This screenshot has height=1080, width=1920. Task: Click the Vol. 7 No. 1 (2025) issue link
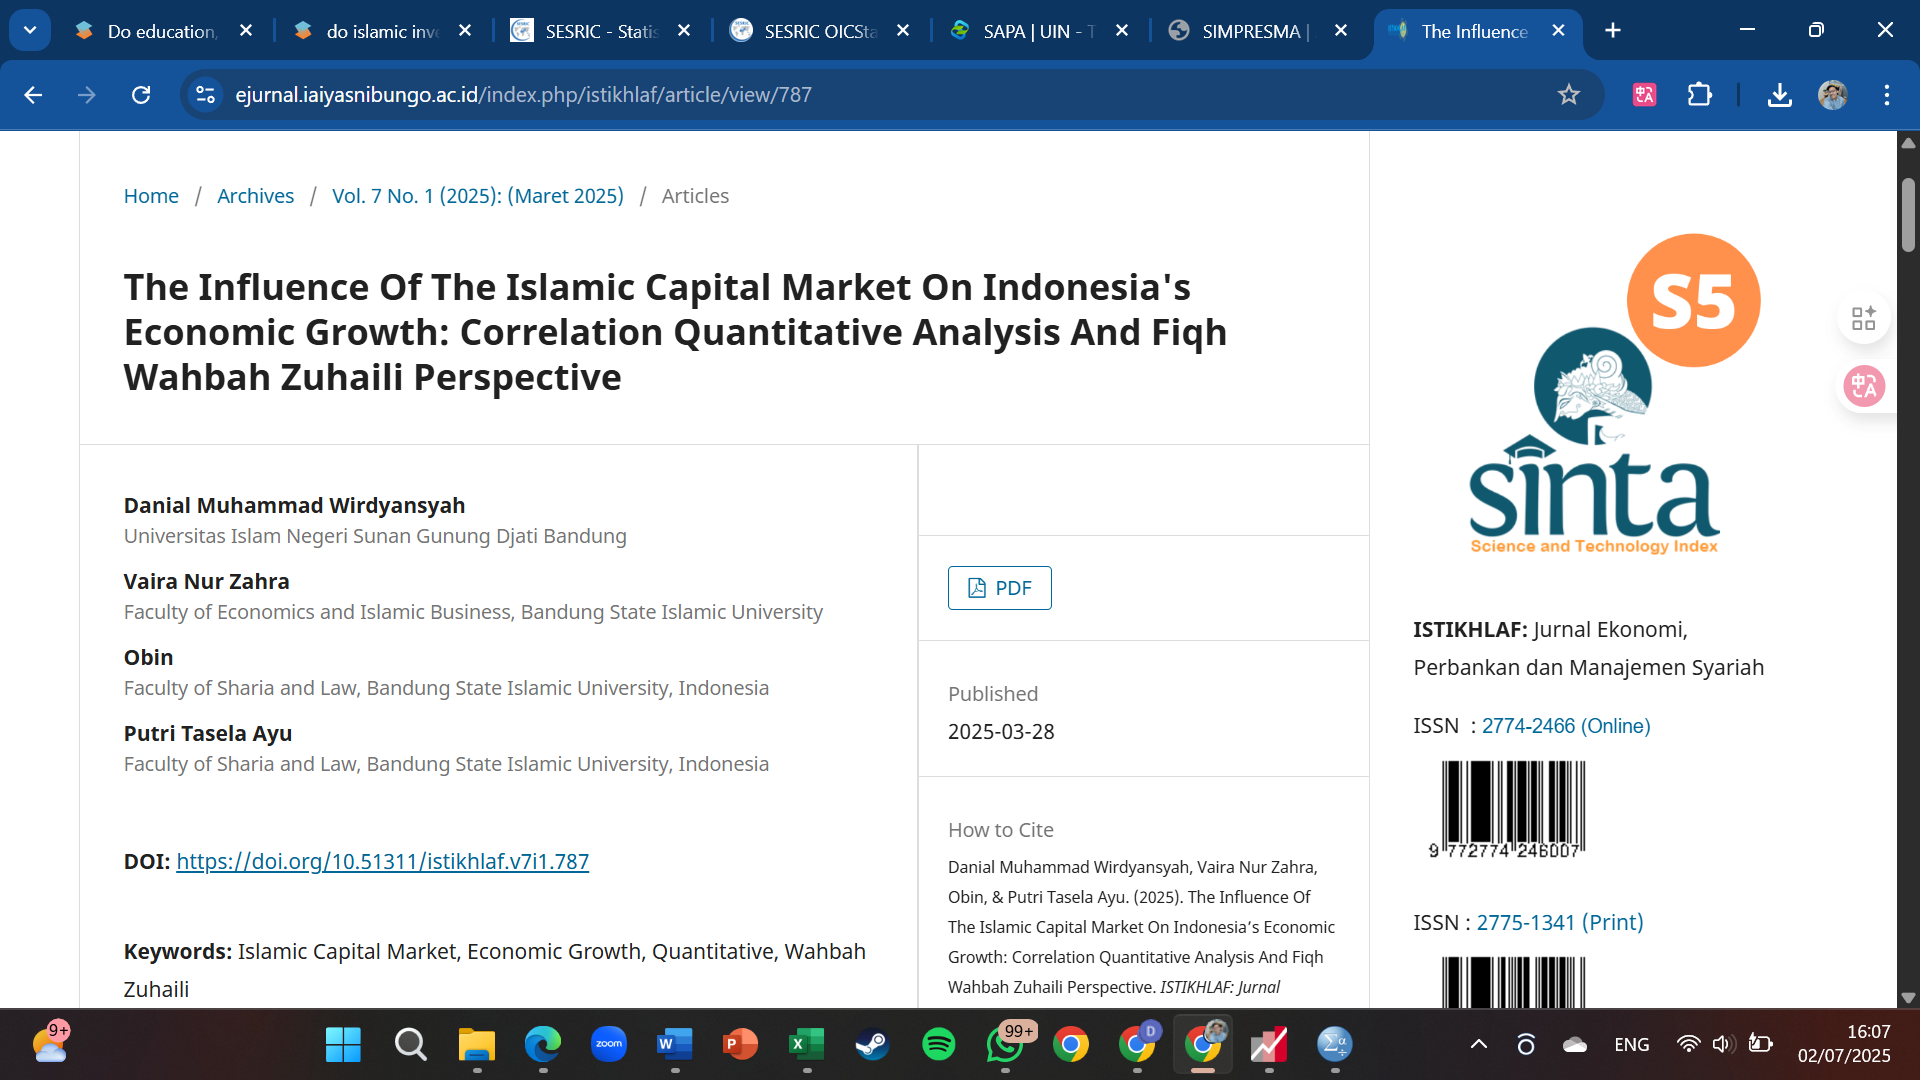(477, 196)
